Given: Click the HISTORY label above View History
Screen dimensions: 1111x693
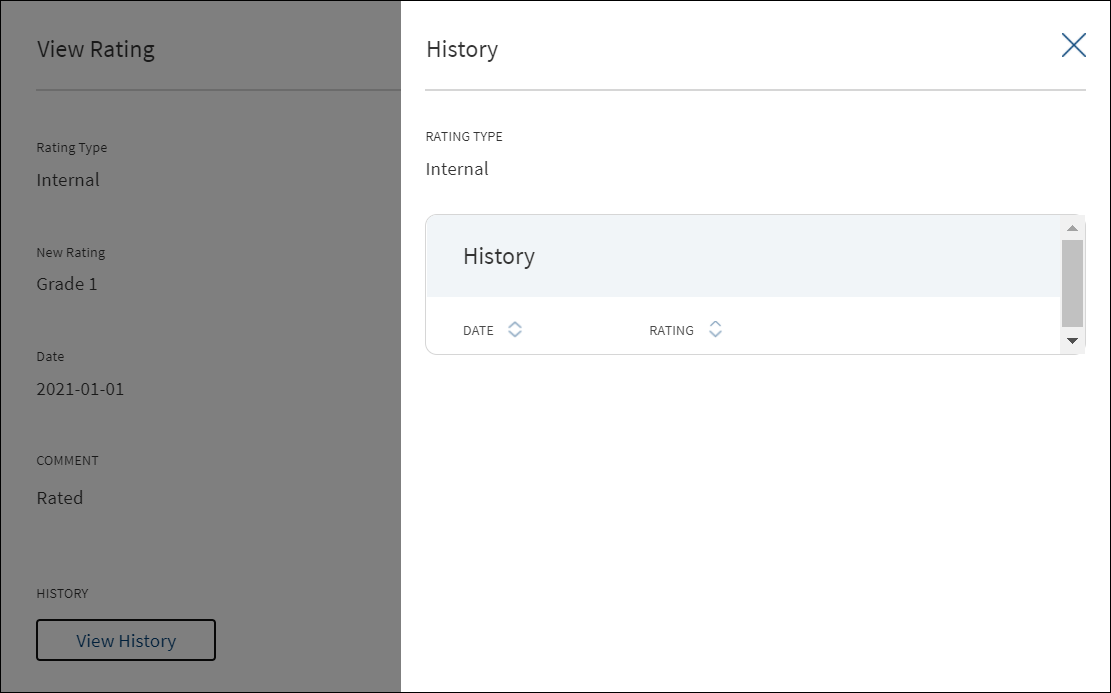Looking at the screenshot, I should (x=62, y=594).
